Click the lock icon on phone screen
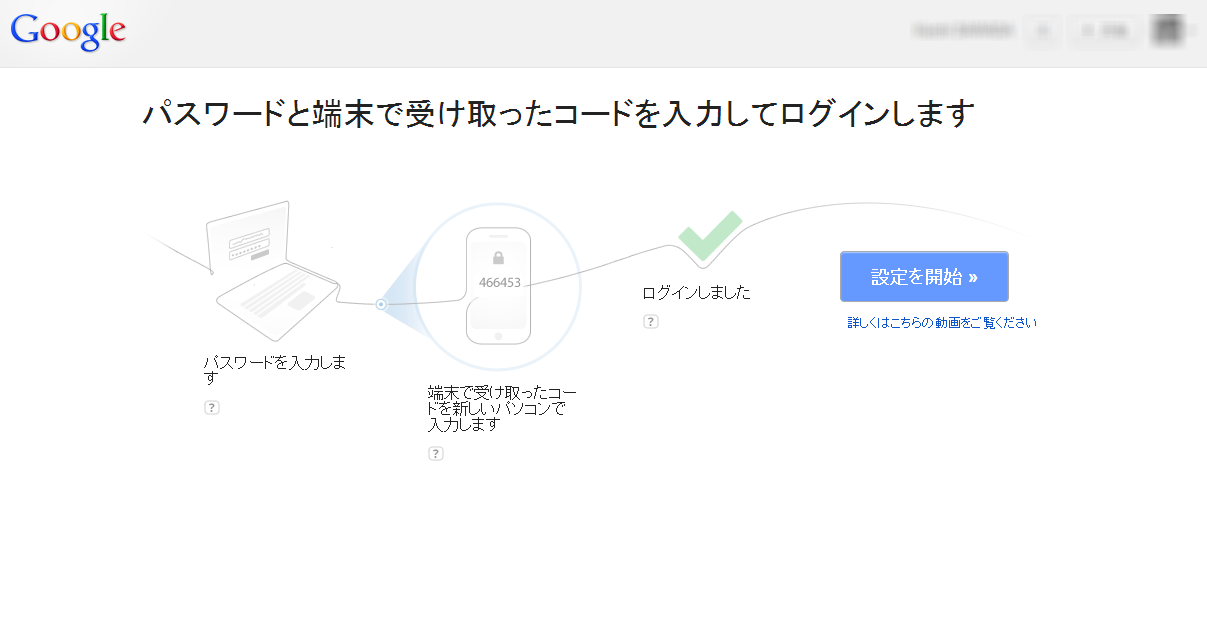The image size is (1207, 632). pyautogui.click(x=499, y=258)
